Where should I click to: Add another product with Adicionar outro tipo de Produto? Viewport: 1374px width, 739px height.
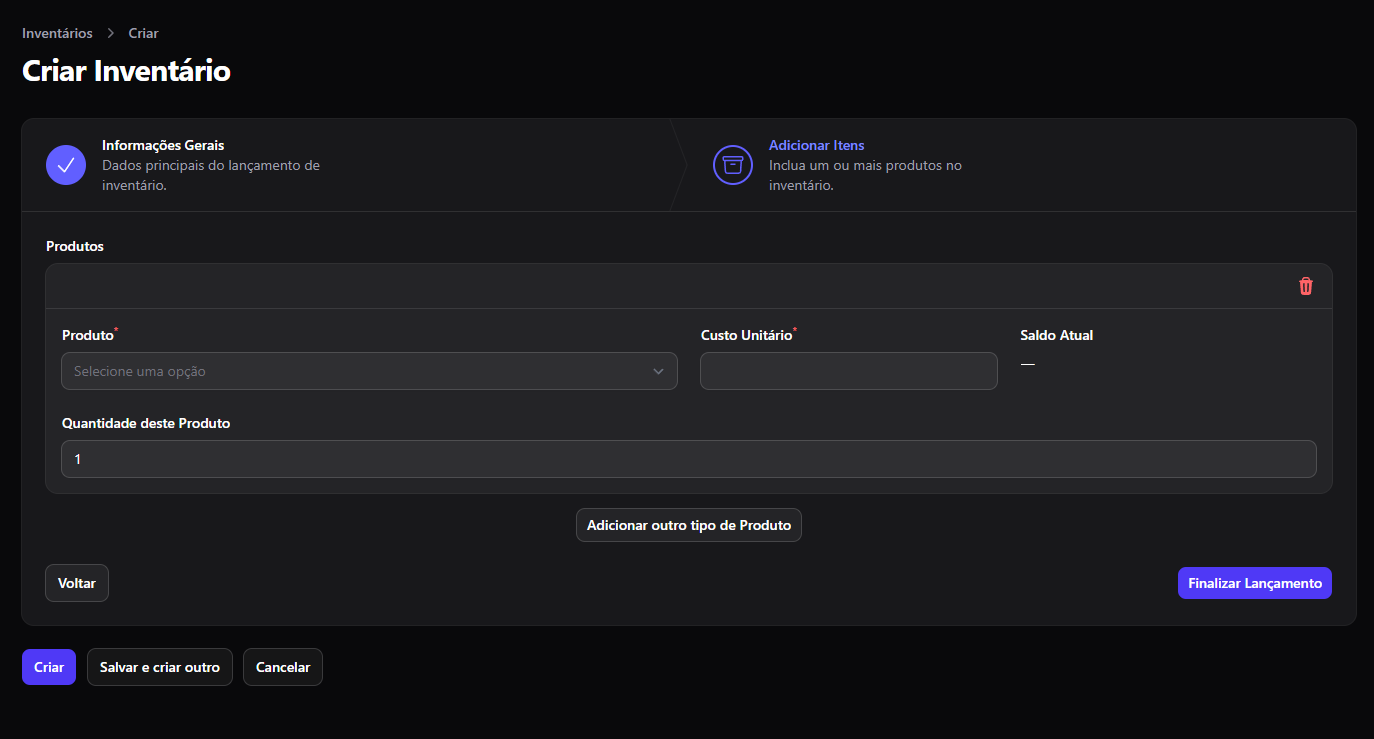pyautogui.click(x=689, y=525)
